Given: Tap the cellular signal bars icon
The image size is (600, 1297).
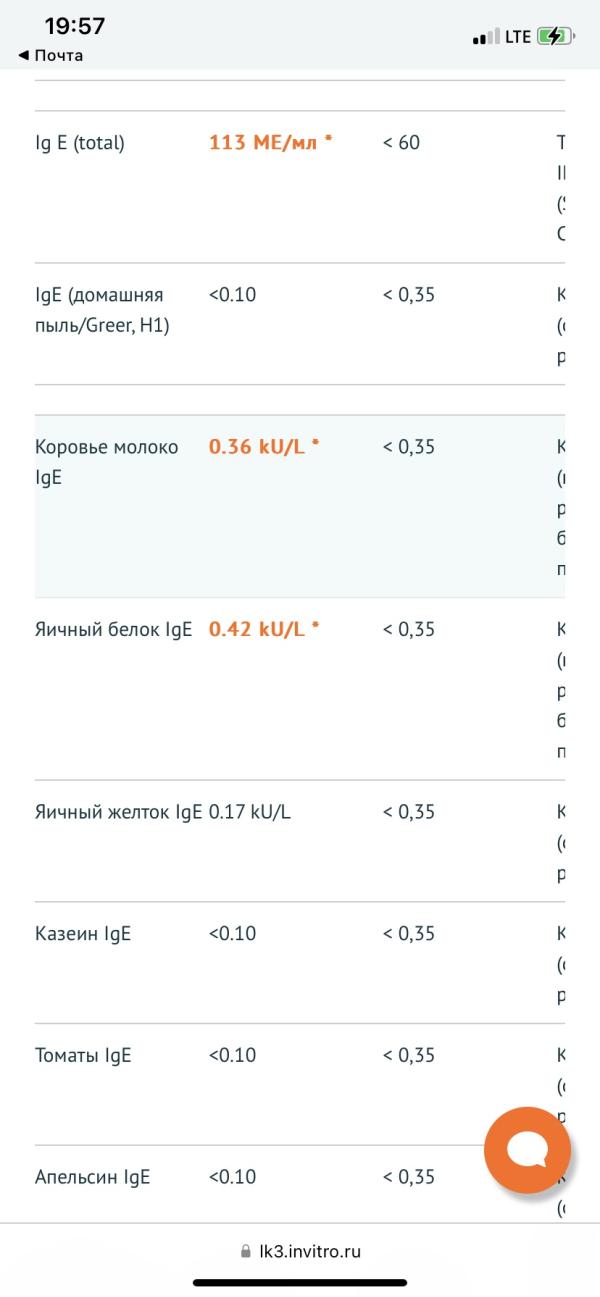Looking at the screenshot, I should coord(486,37).
